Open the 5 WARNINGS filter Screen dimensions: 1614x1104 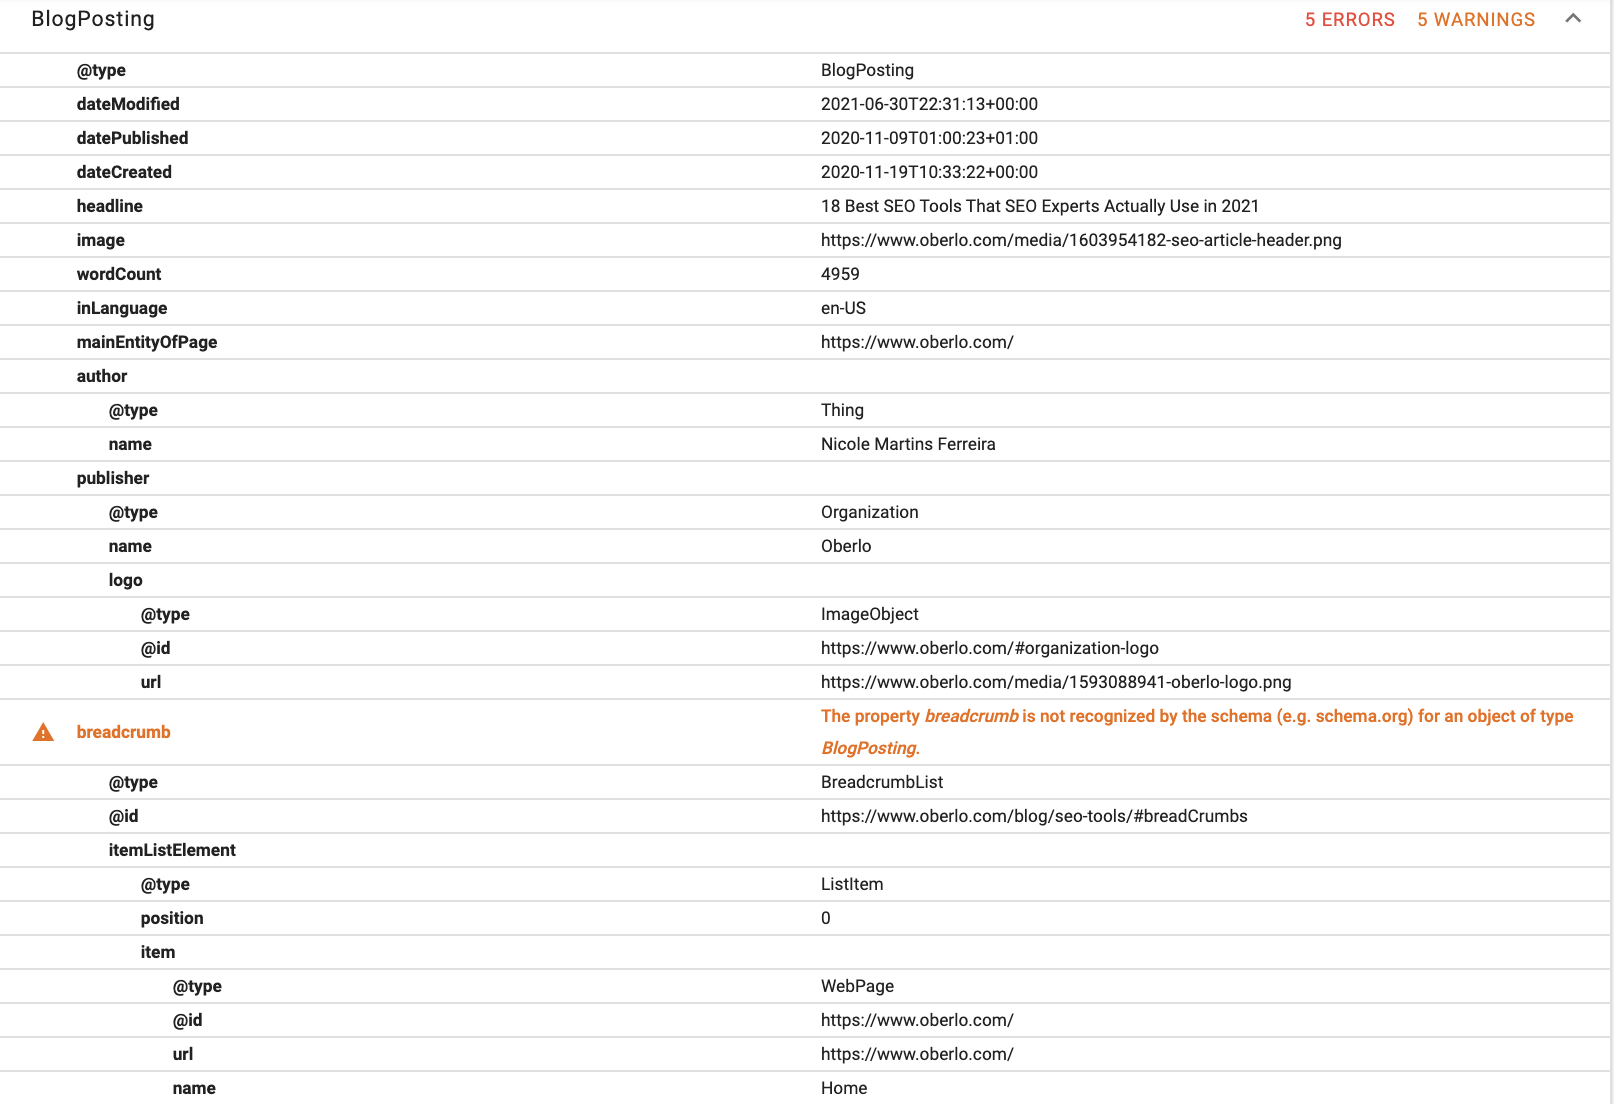(x=1475, y=19)
